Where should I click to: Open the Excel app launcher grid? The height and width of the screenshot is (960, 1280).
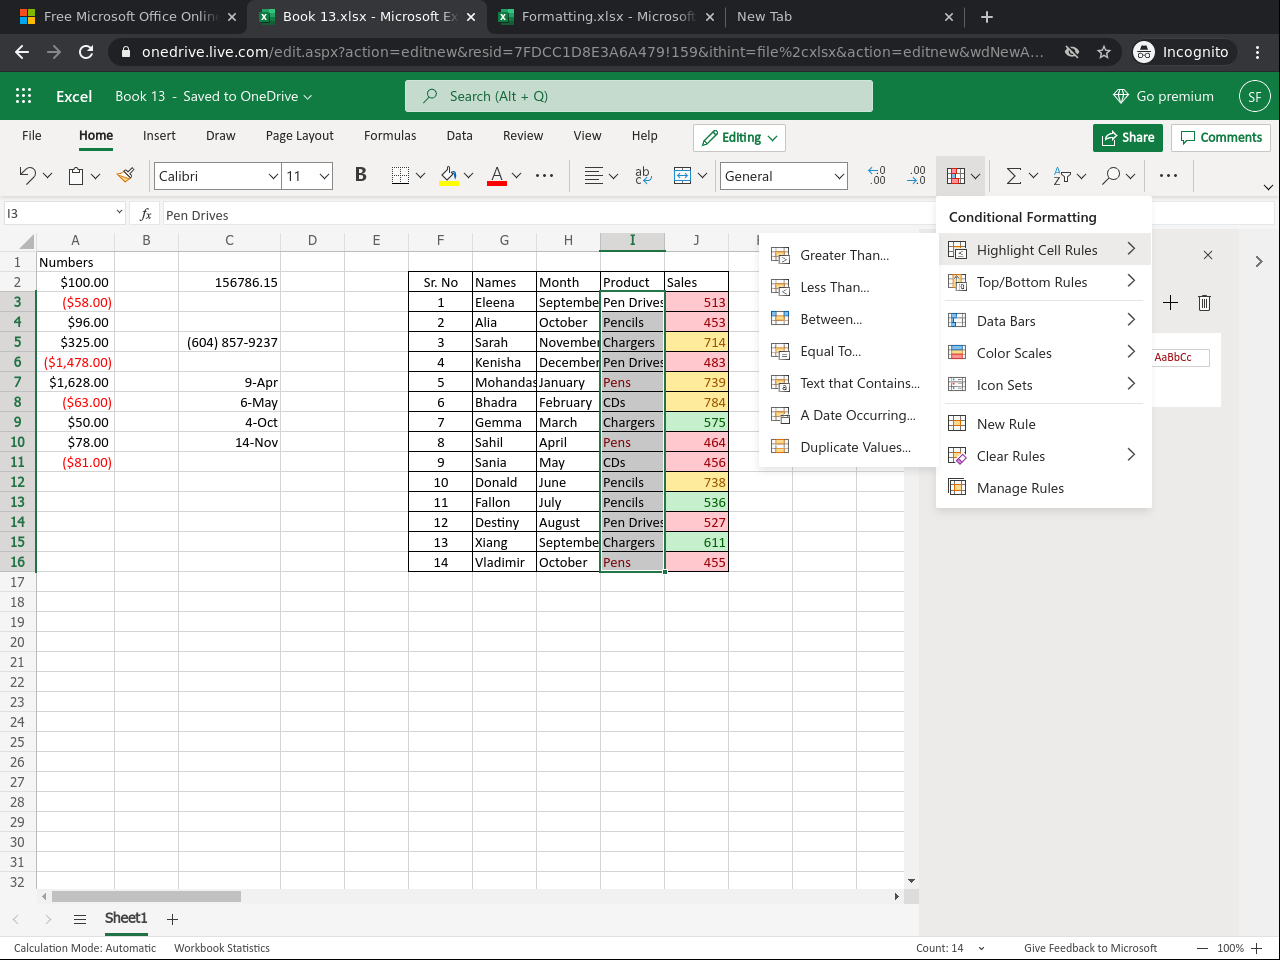pos(24,96)
